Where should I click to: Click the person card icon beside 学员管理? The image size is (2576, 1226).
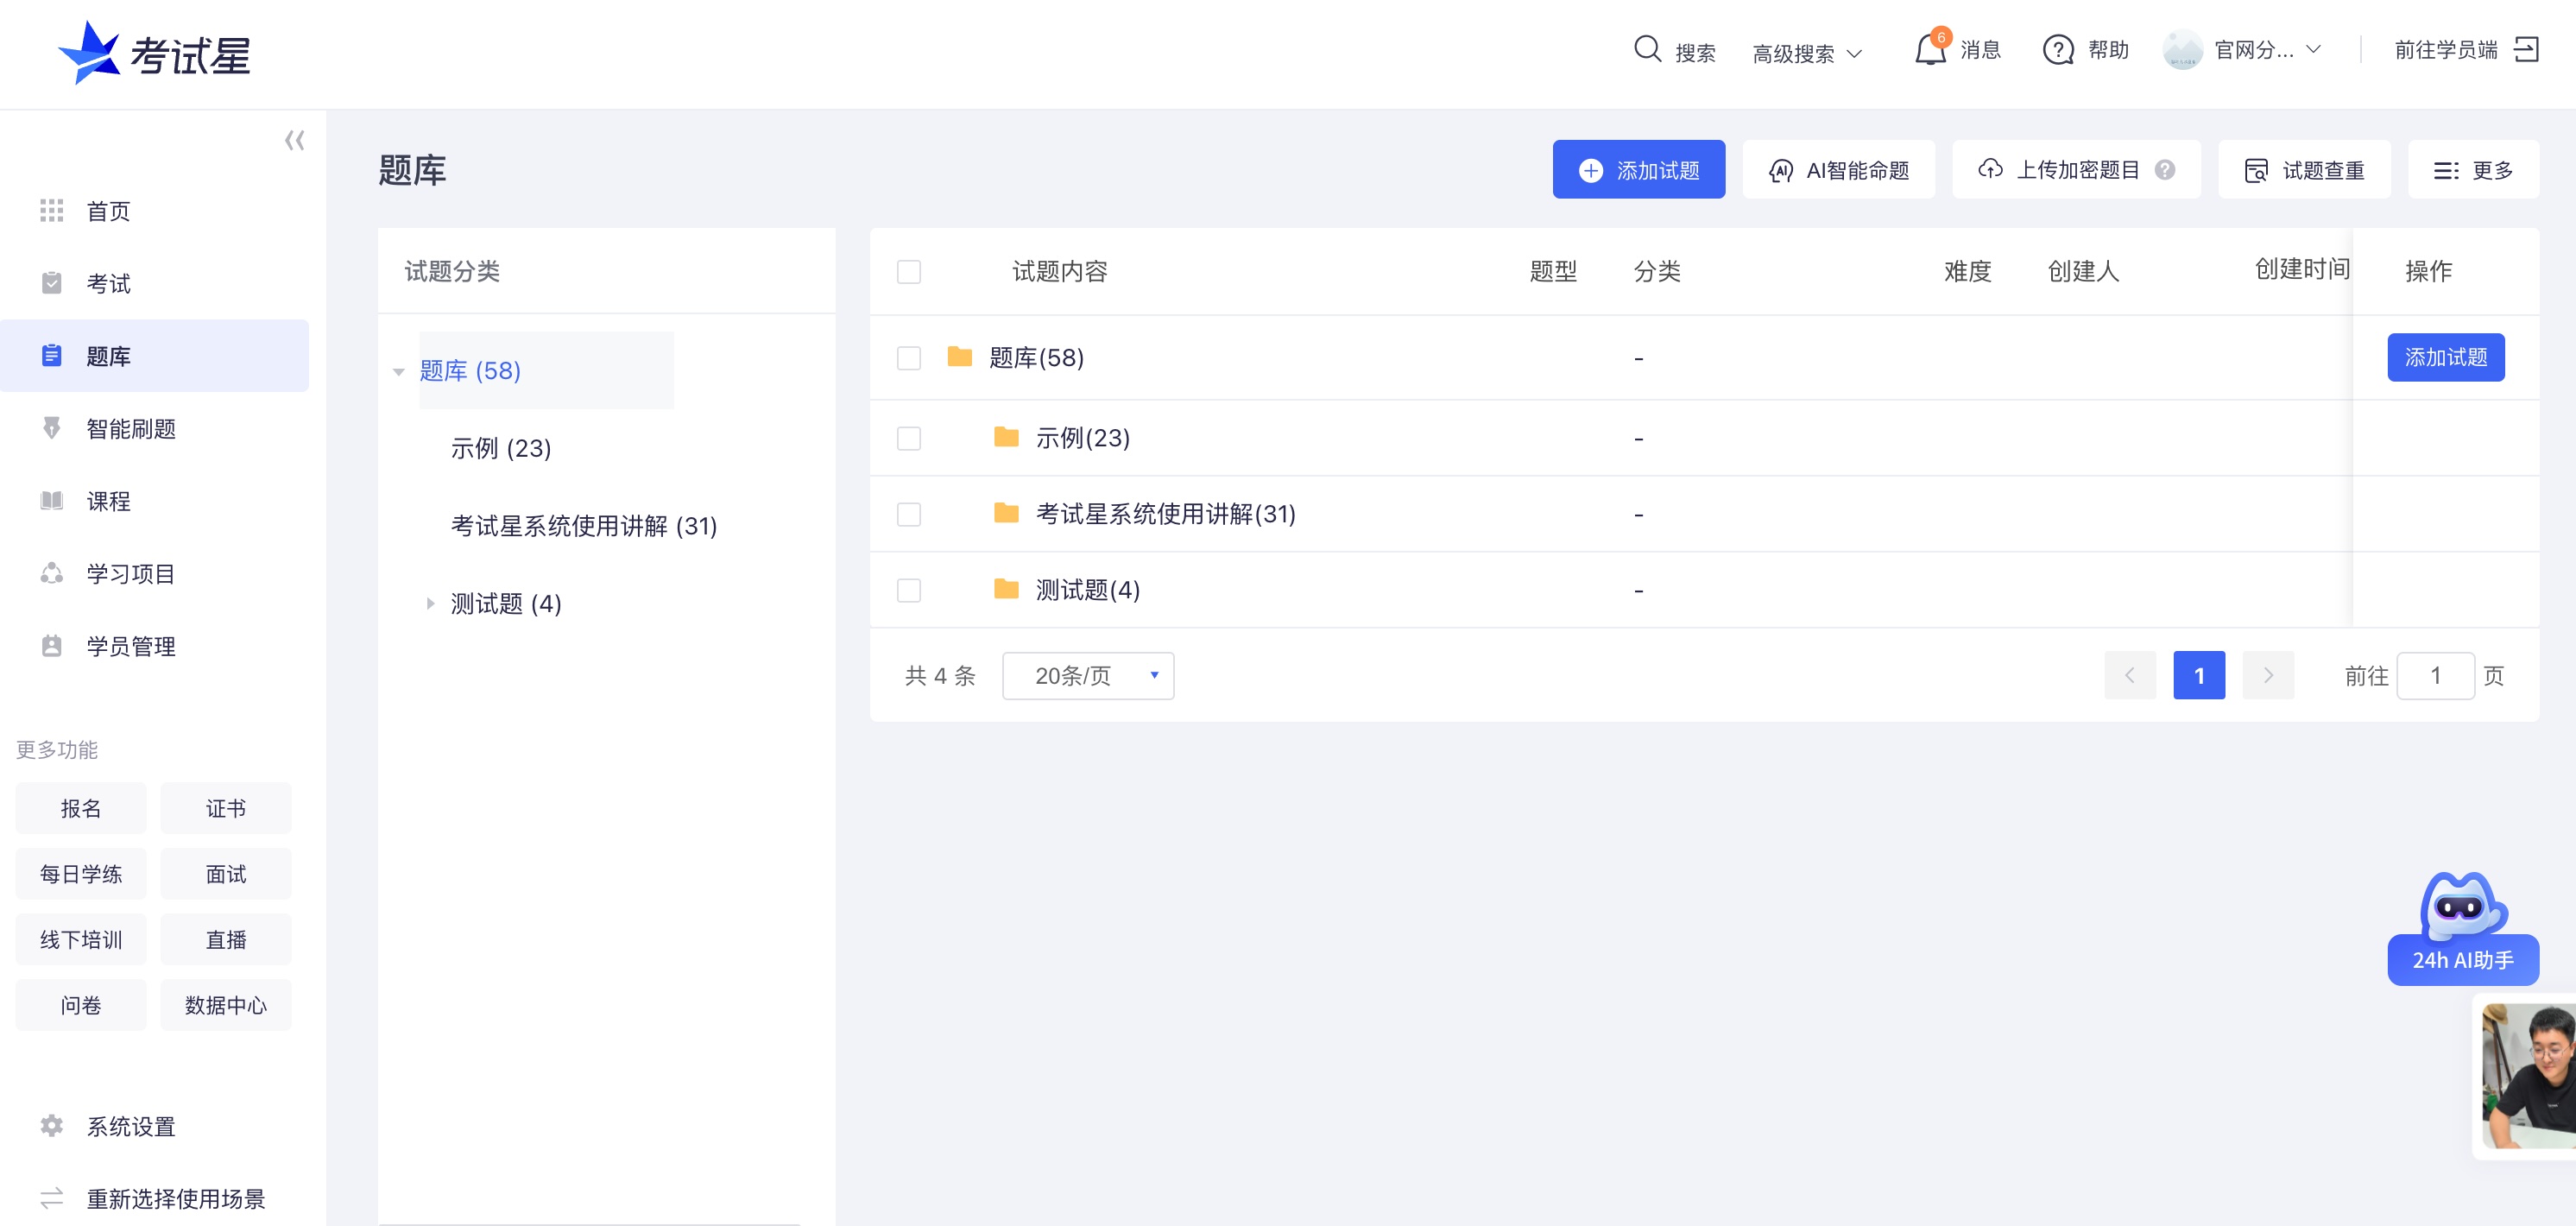click(x=51, y=646)
